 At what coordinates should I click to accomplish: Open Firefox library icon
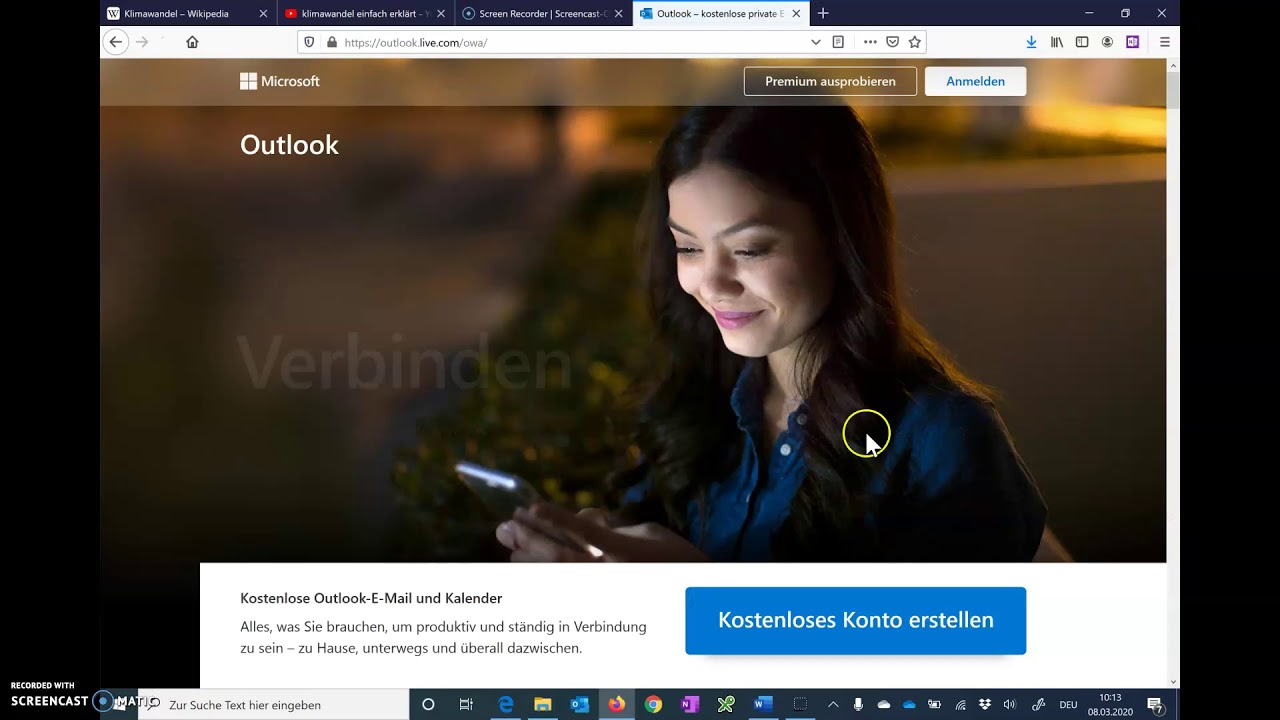[x=1057, y=42]
